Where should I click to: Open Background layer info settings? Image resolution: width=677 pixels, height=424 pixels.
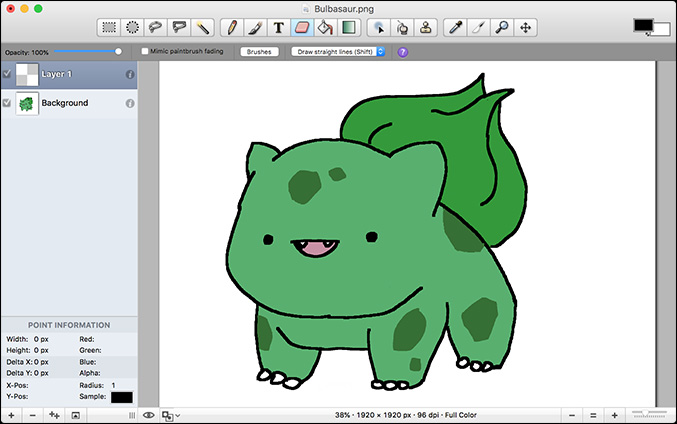coord(130,103)
